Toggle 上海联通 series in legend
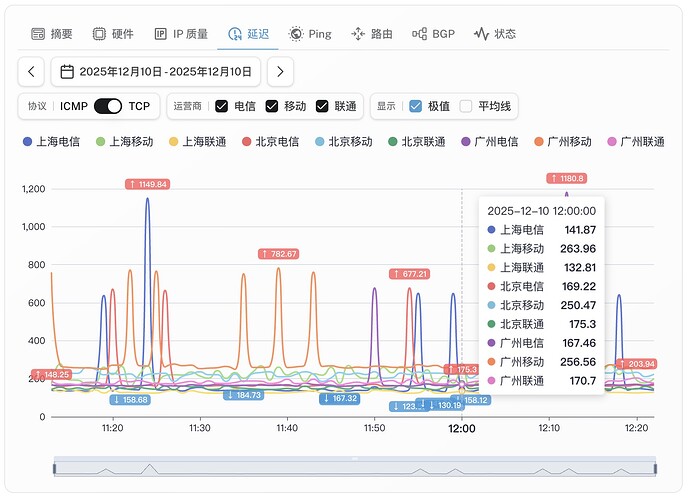 tap(198, 141)
